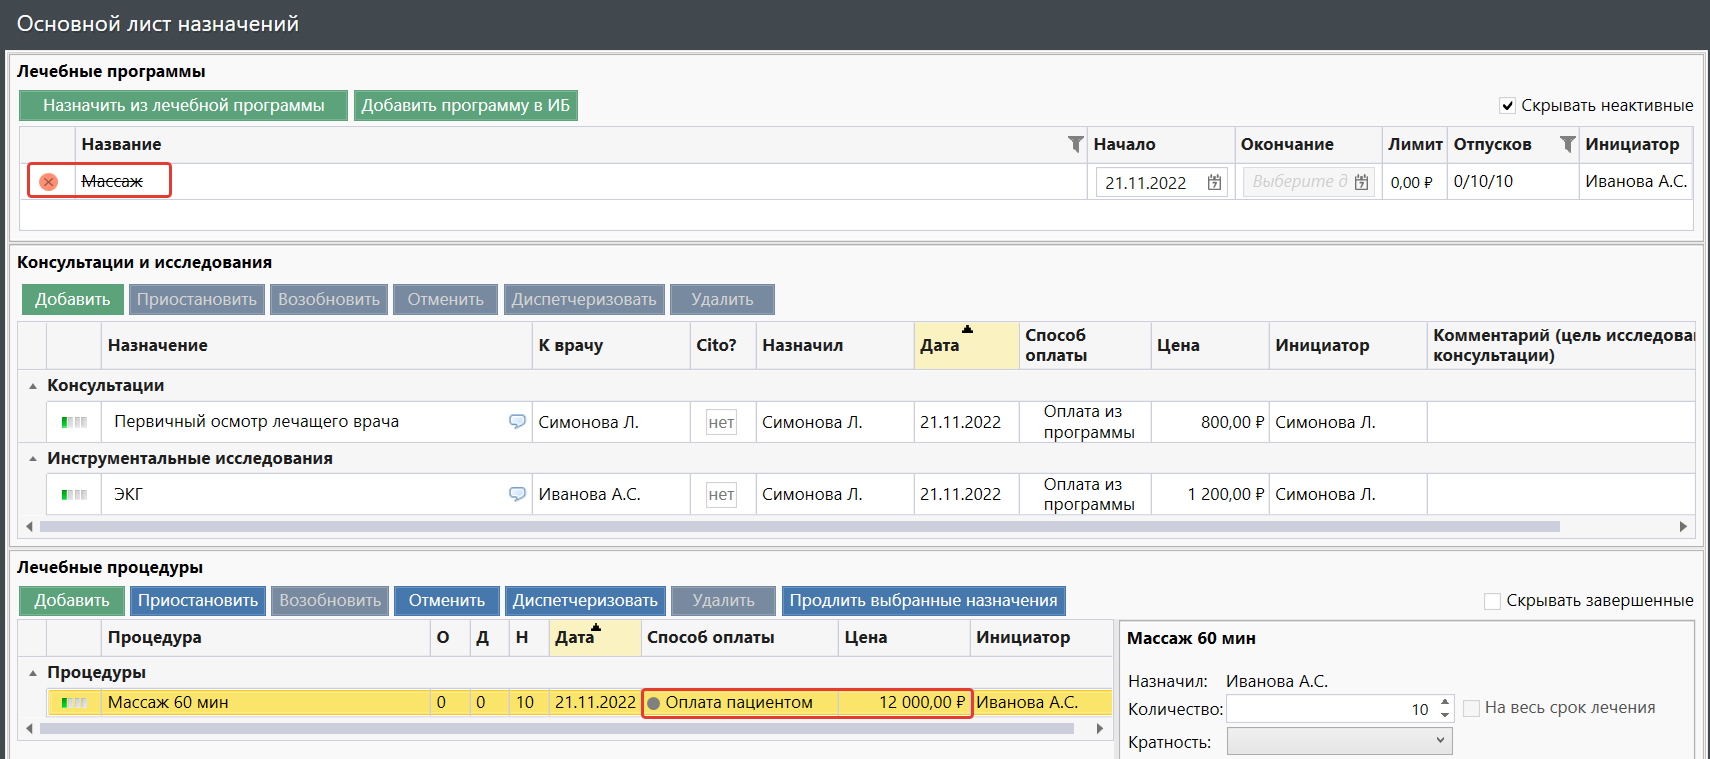Viewport: 1710px width, 759px height.
Task: Collapse the Консультации group
Action: click(x=33, y=386)
